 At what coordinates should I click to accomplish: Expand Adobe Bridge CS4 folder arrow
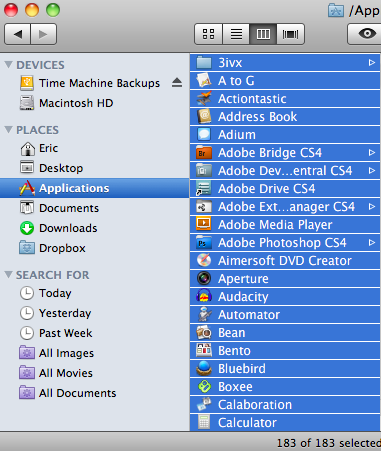[x=372, y=152]
